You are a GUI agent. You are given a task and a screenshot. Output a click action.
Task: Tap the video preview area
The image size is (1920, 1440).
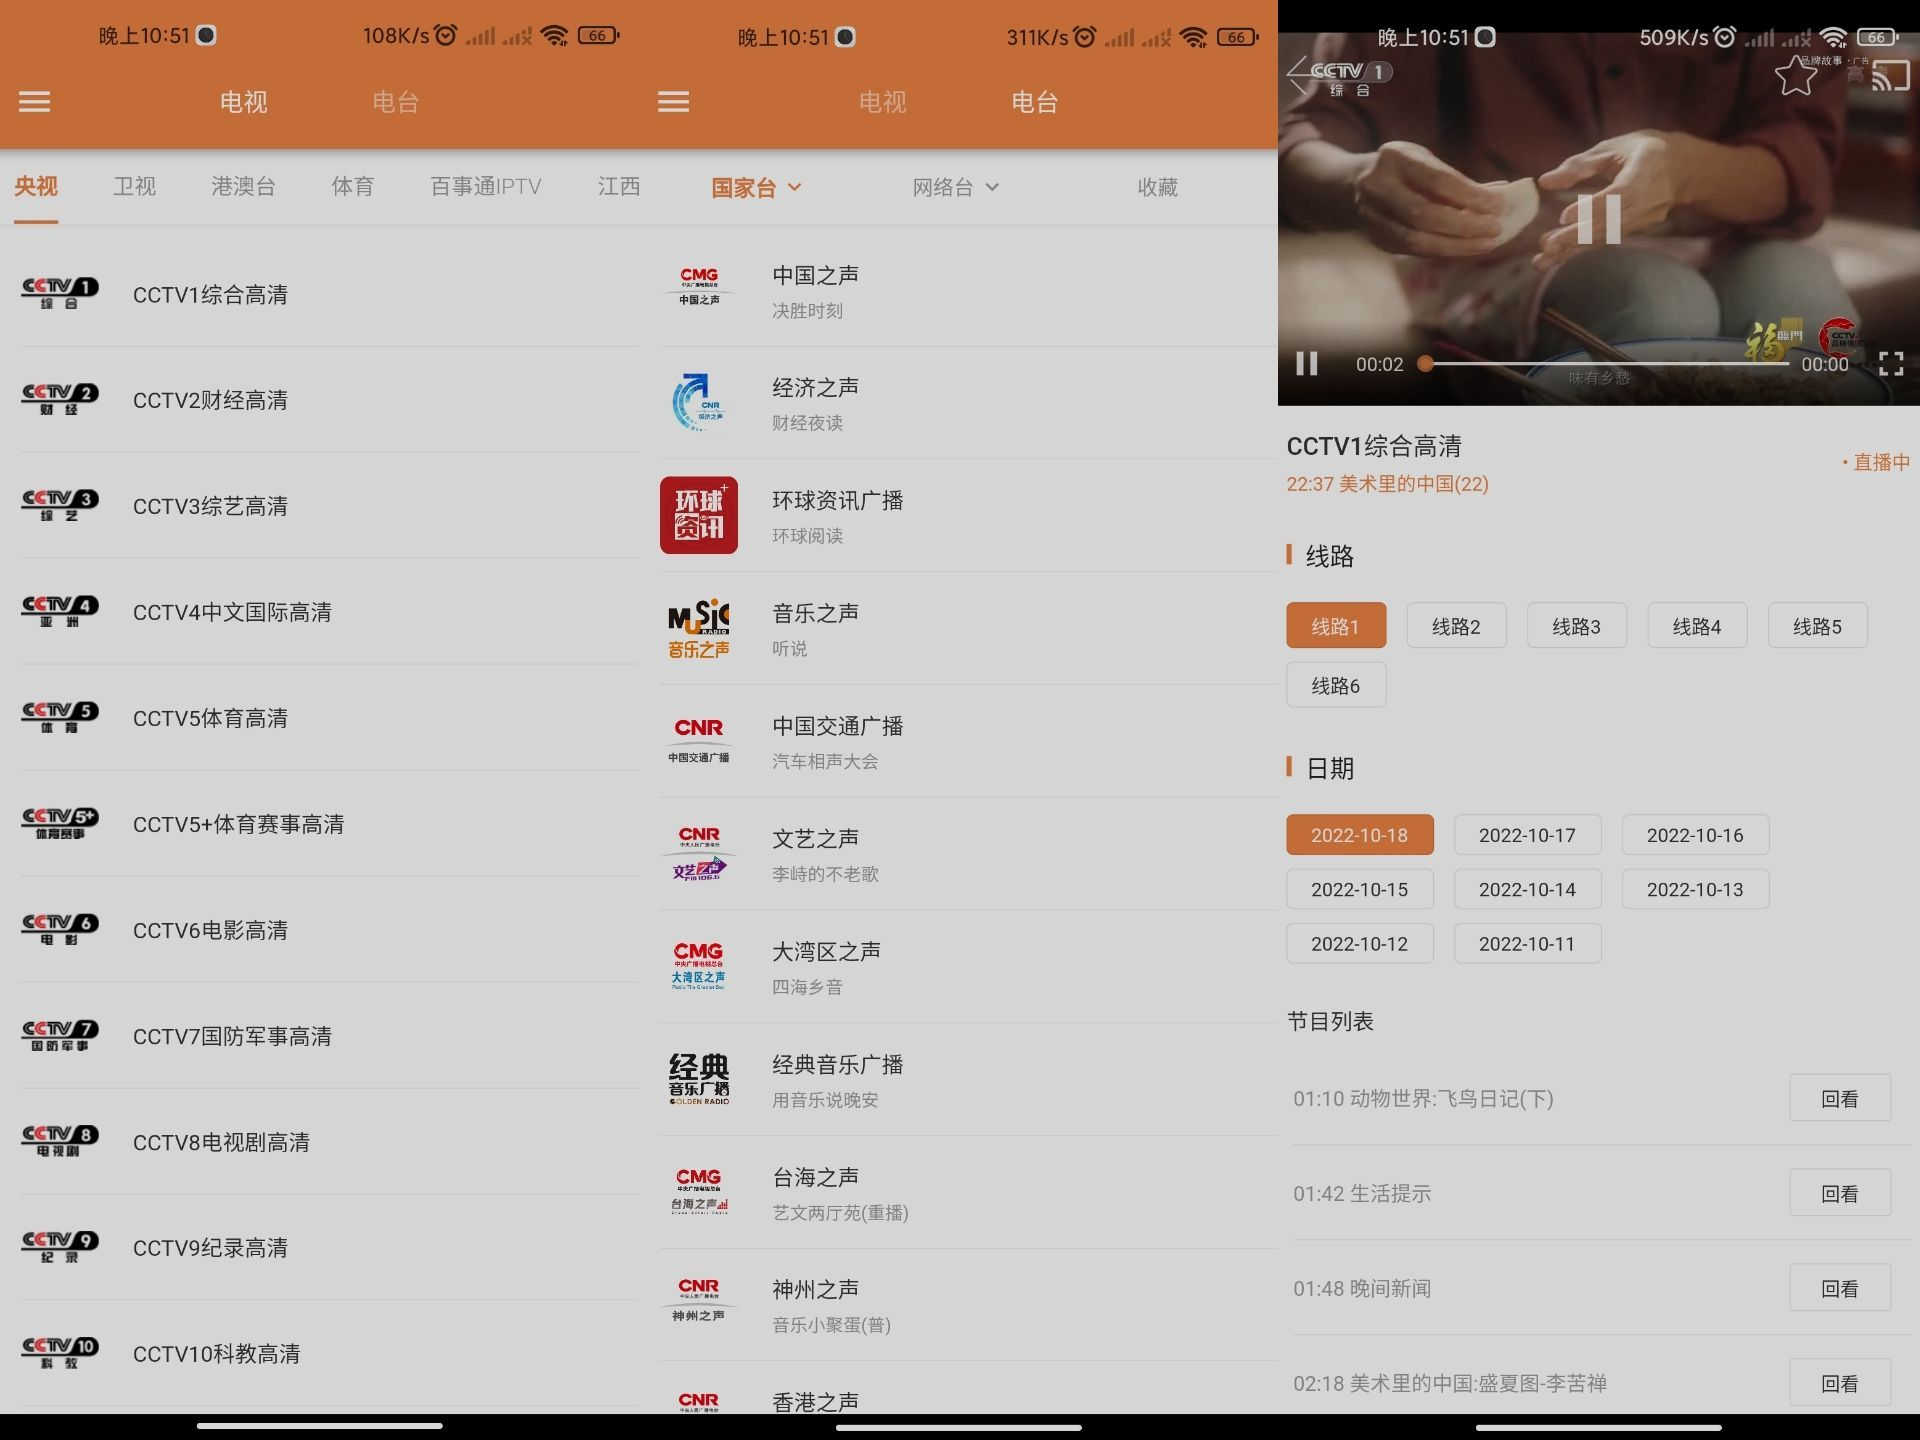(1598, 218)
